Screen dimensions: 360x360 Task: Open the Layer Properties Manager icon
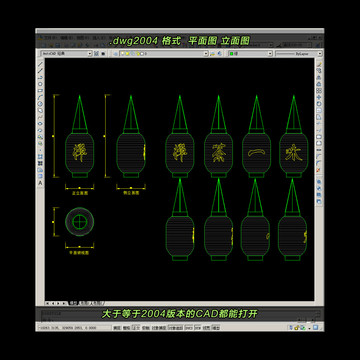click(115, 53)
